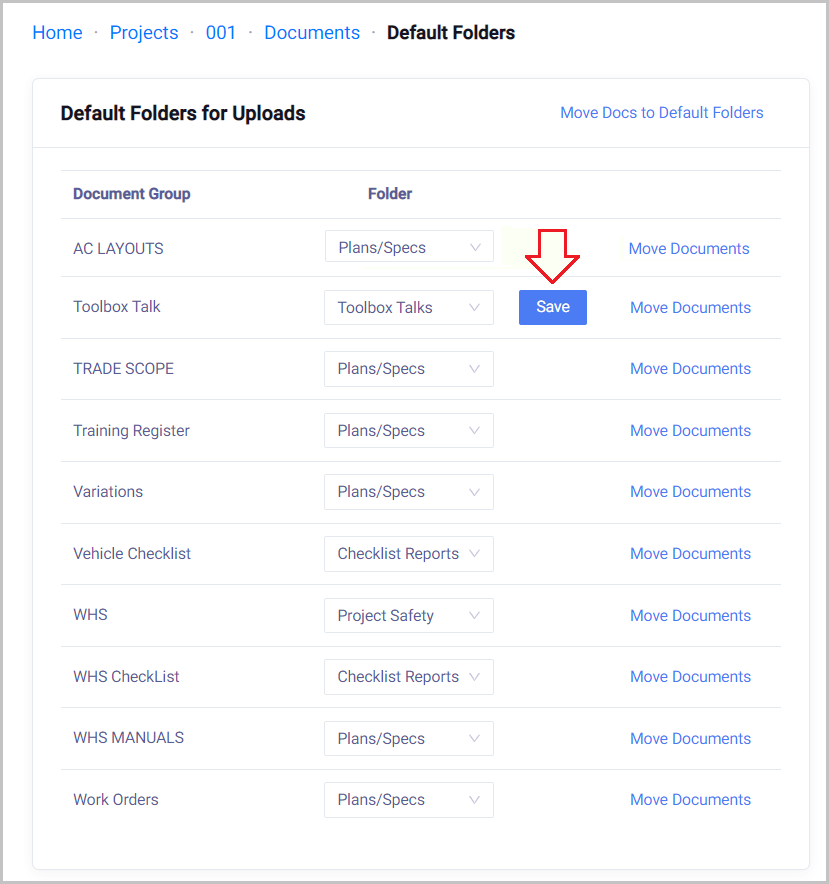Move Documents for AC LAYOUTS
This screenshot has height=884, width=829.
pyautogui.click(x=689, y=249)
